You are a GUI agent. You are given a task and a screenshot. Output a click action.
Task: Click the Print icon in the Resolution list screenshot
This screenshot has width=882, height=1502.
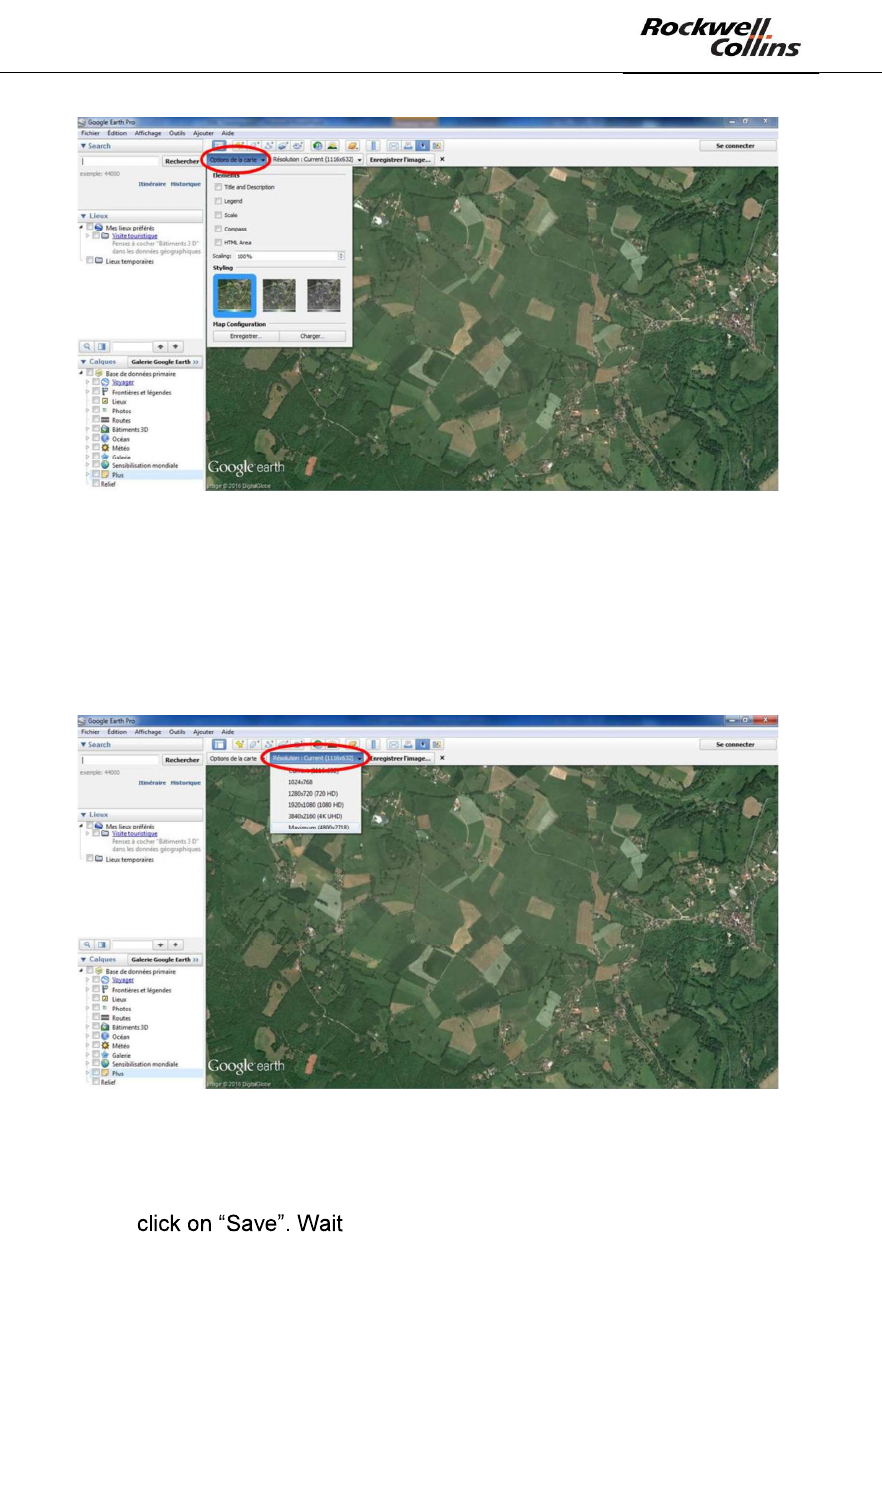[408, 744]
